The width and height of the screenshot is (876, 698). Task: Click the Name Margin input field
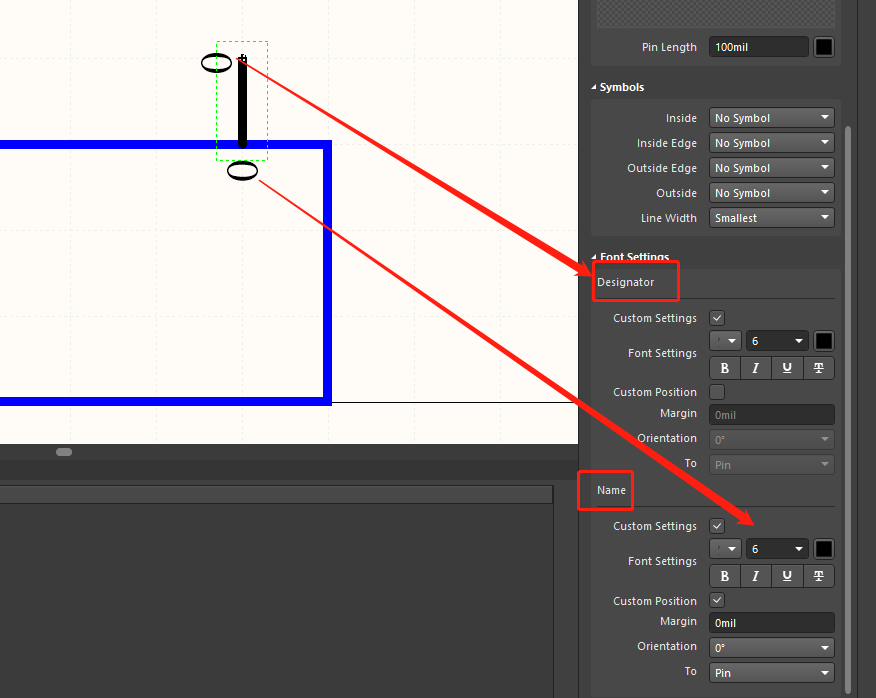(772, 623)
